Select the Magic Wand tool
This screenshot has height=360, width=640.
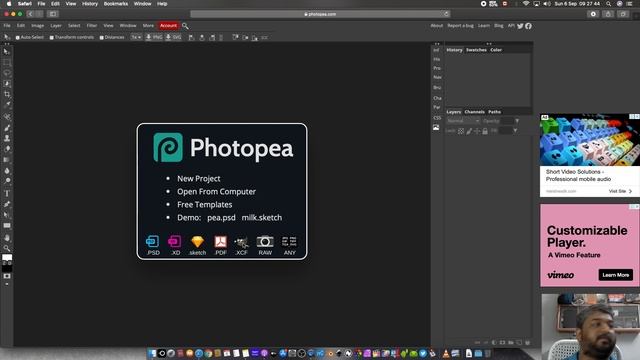pyautogui.click(x=7, y=84)
